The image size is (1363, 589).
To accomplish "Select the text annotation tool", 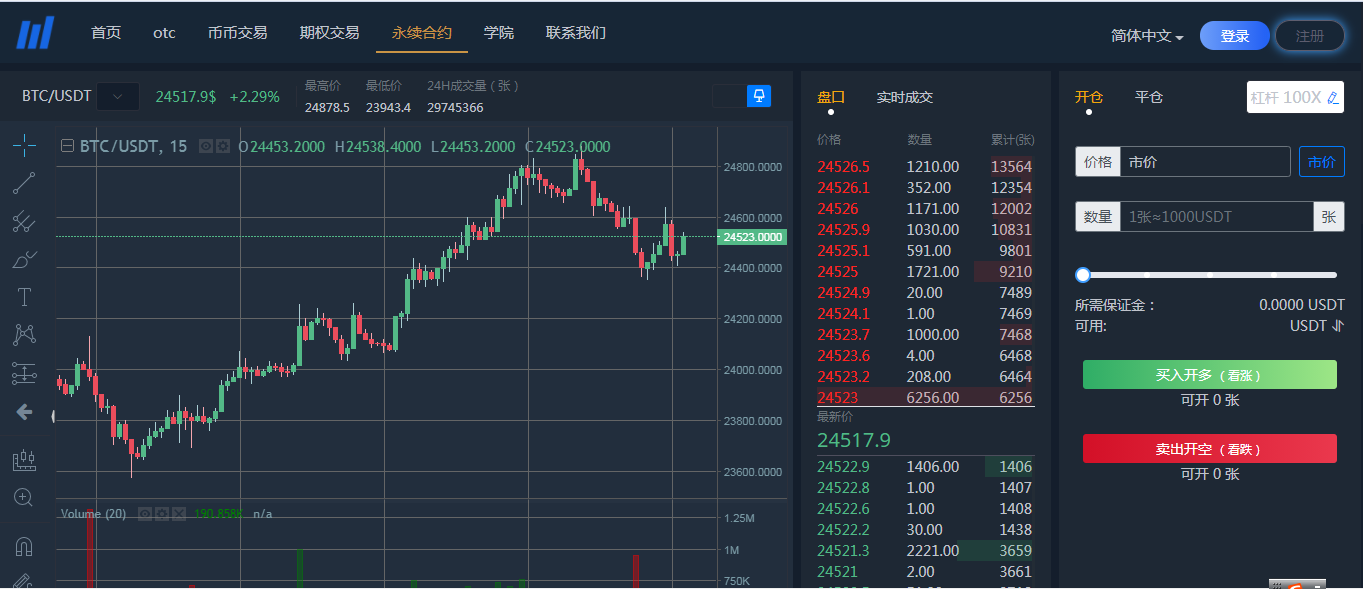I will 24,296.
